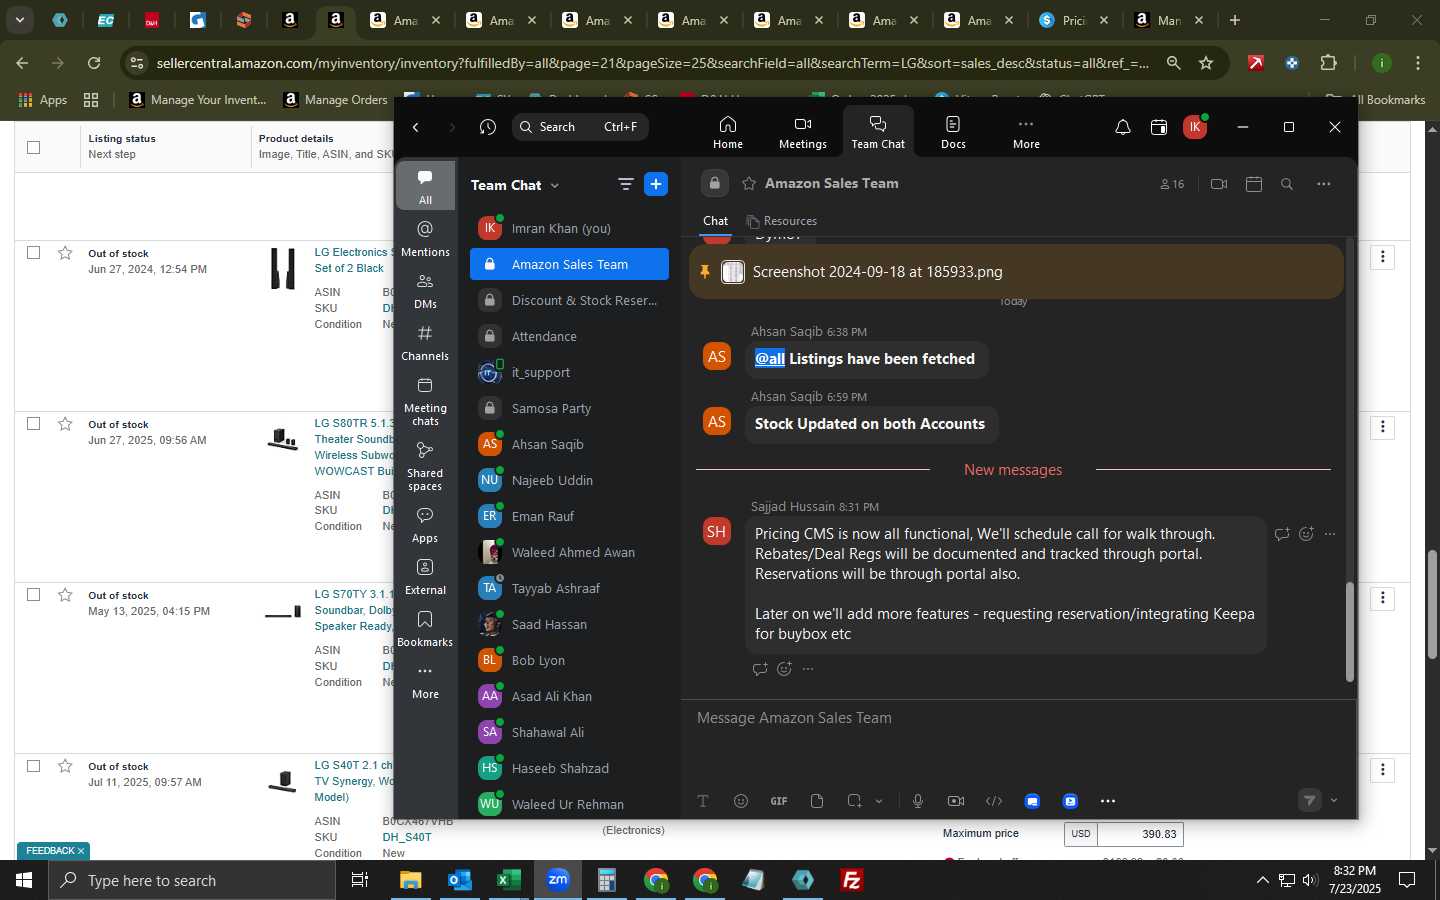
Task: Click the composer more options ellipsis
Action: 1108,801
